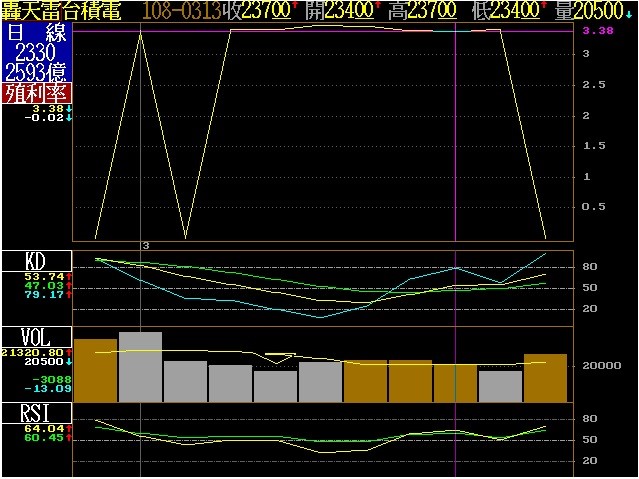Click the first brown volume bar on the left

tap(95, 370)
